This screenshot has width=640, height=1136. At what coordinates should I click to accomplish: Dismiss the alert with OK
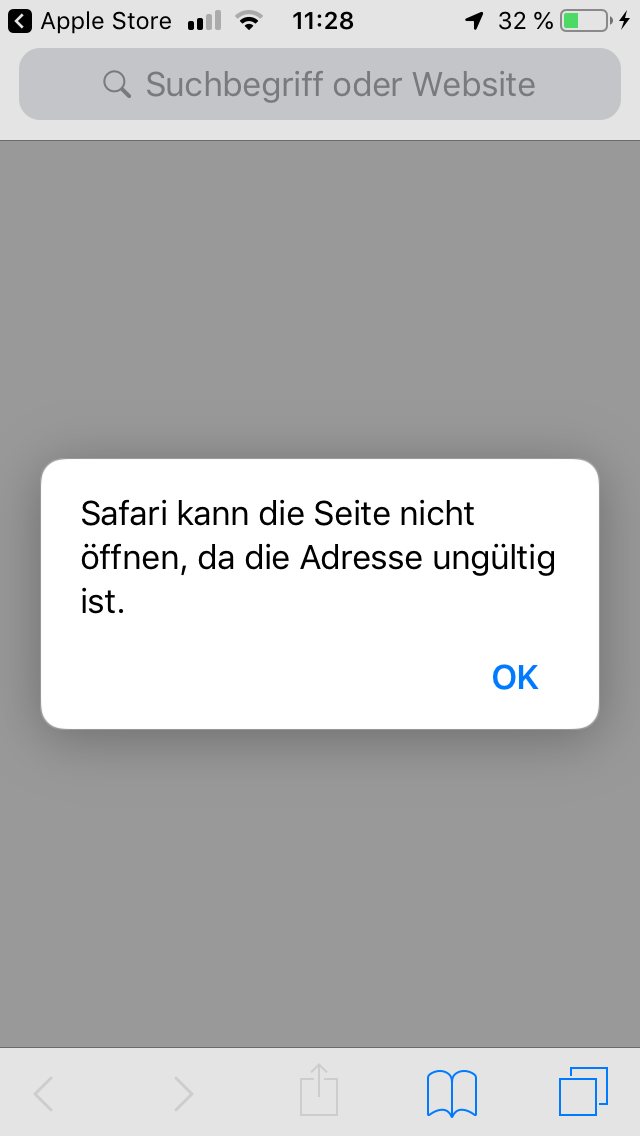515,677
